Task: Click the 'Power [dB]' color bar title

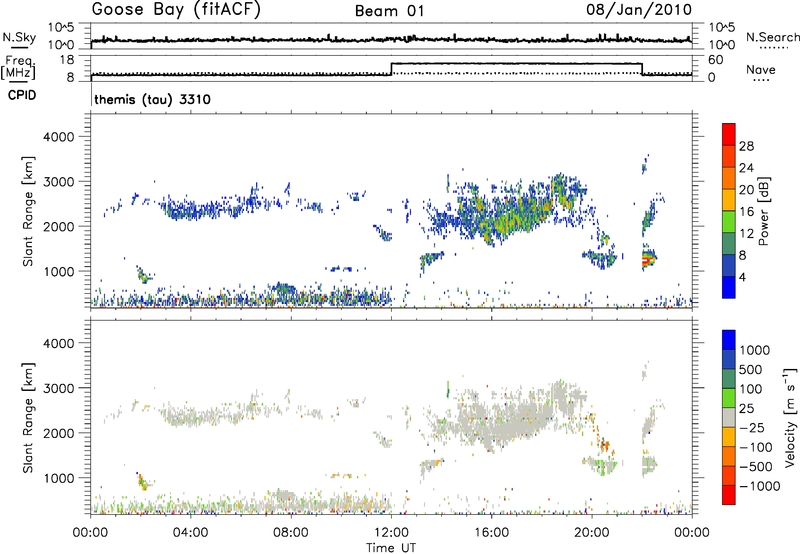Action: pos(763,211)
